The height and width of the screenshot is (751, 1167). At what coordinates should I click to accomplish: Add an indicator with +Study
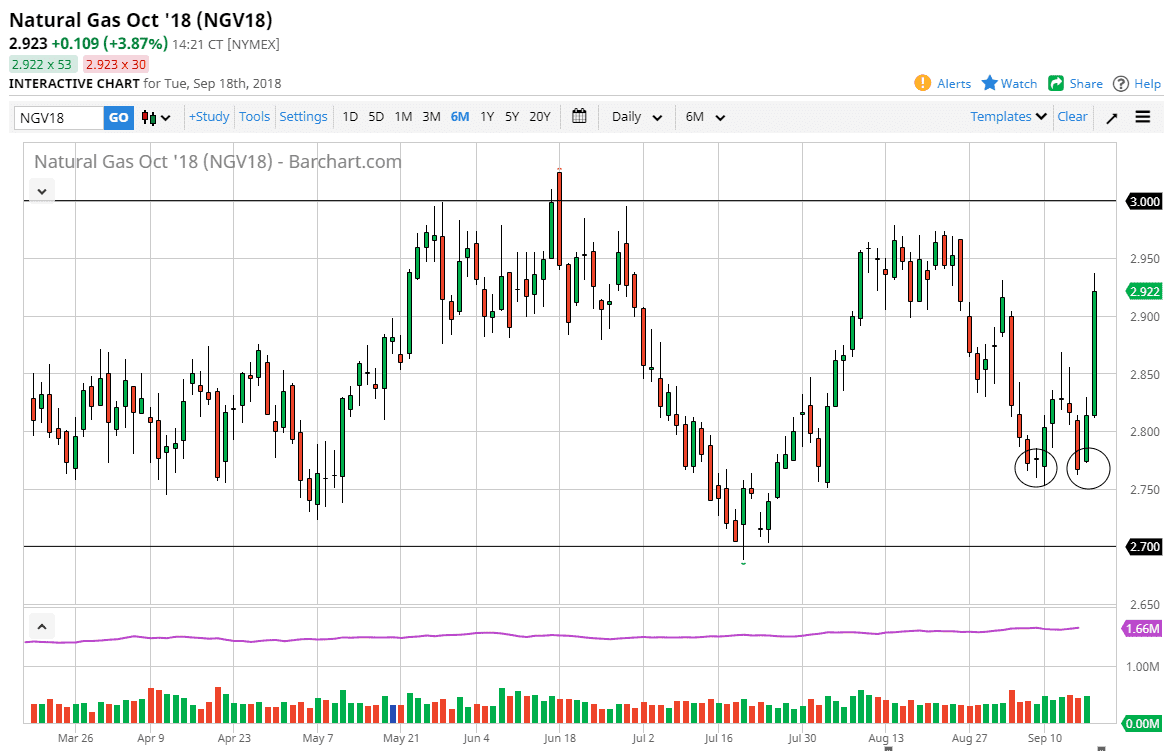(x=208, y=117)
